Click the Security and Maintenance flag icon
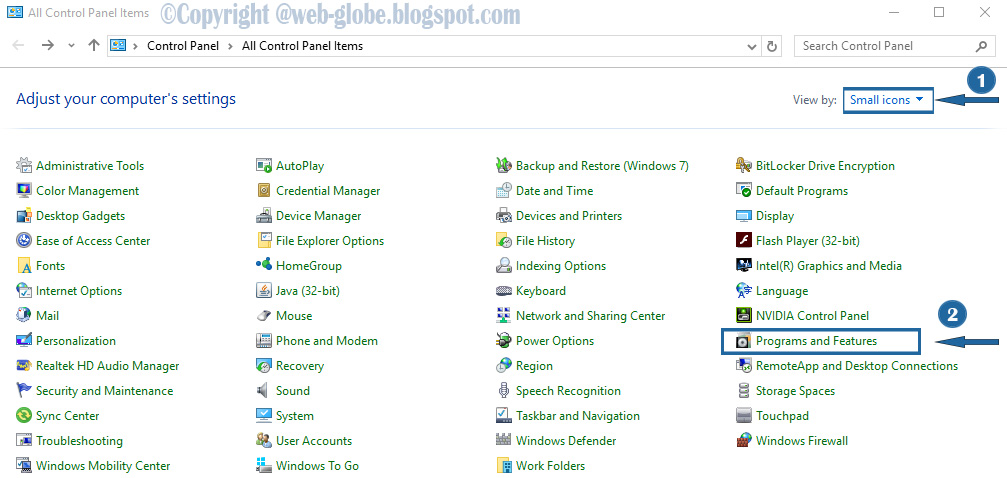Image resolution: width=1007 pixels, height=478 pixels. coord(24,391)
